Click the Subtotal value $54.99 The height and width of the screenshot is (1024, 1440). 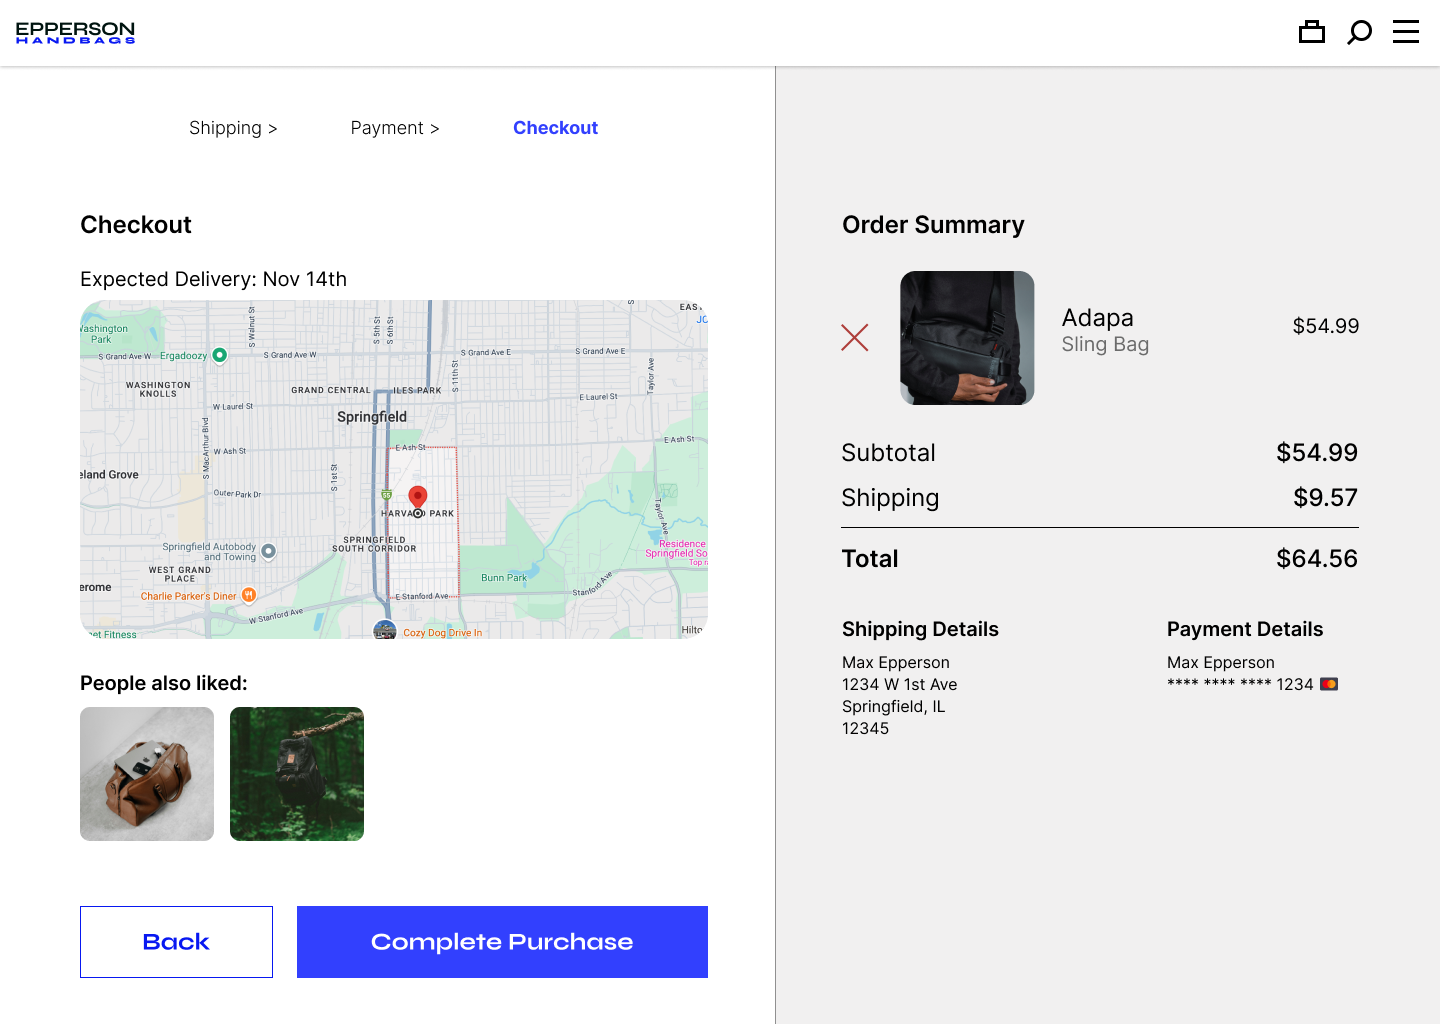1317,453
